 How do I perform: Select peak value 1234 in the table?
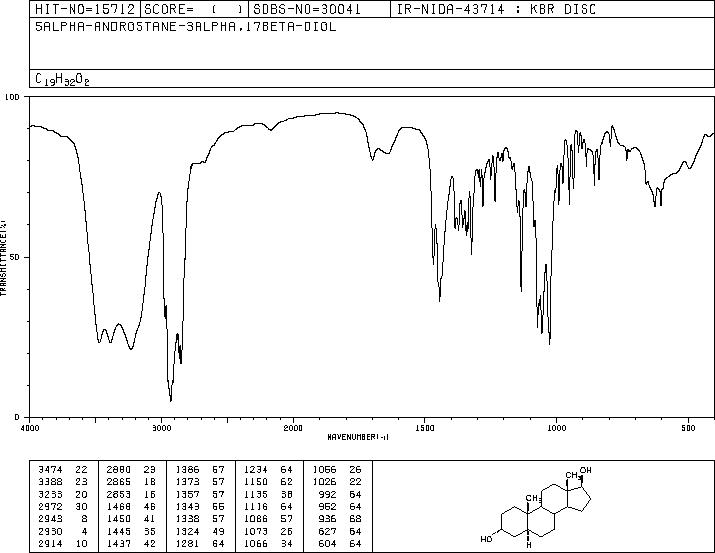click(256, 469)
